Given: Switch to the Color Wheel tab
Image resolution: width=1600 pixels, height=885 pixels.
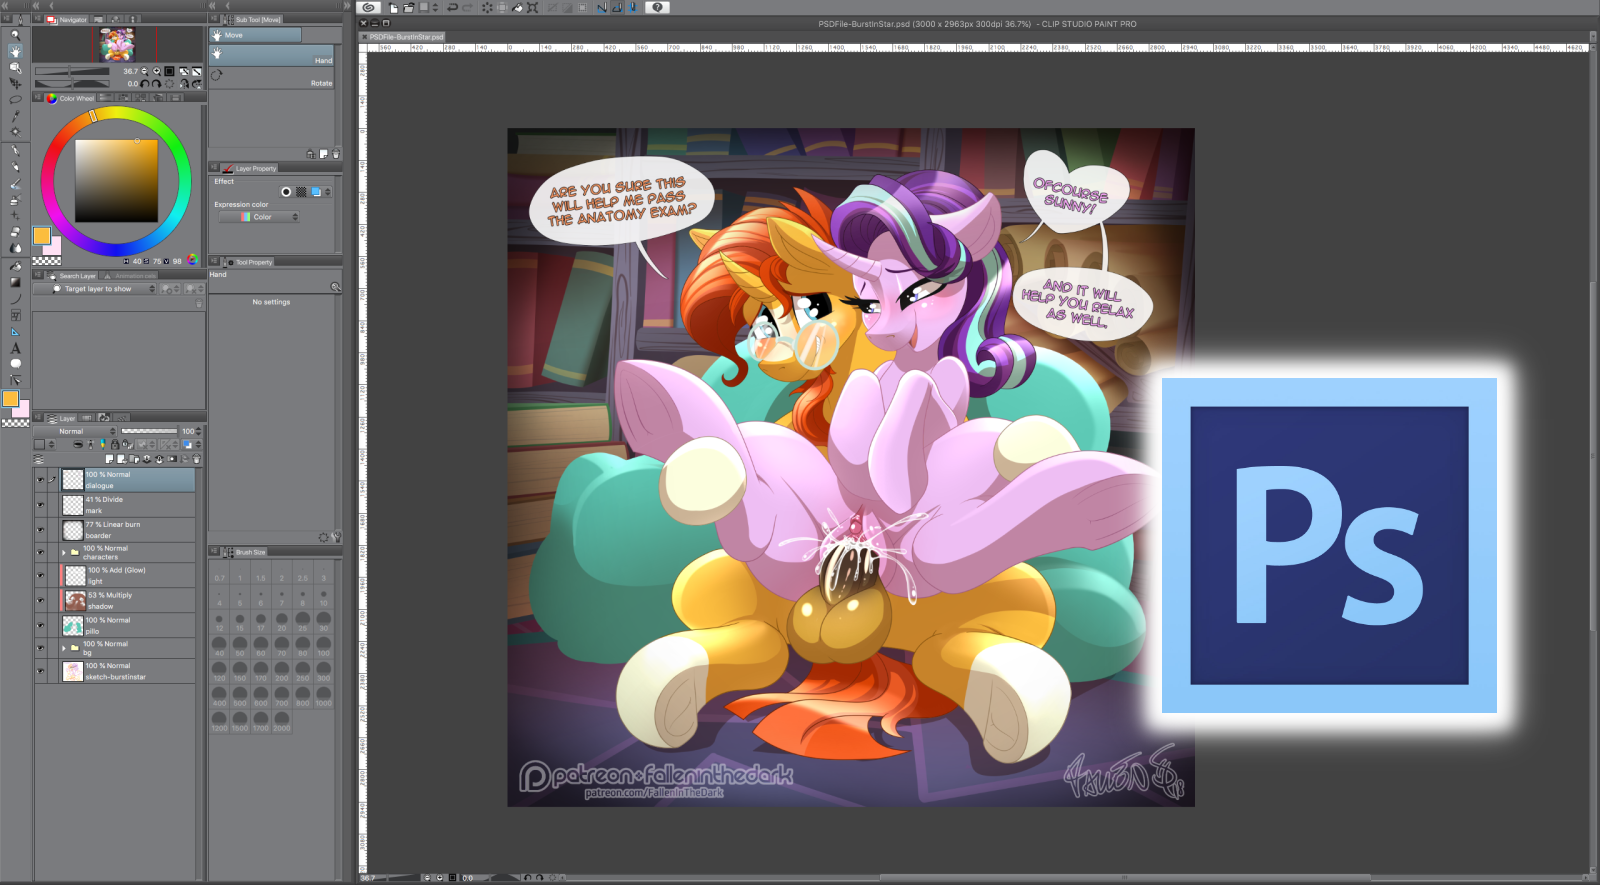Looking at the screenshot, I should [71, 98].
